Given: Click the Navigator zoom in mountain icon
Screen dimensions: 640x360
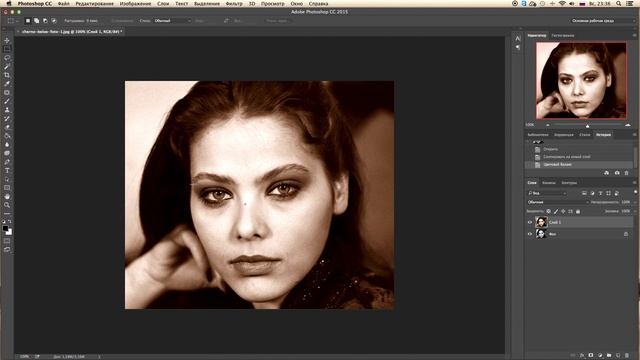Looking at the screenshot, I should click(628, 125).
